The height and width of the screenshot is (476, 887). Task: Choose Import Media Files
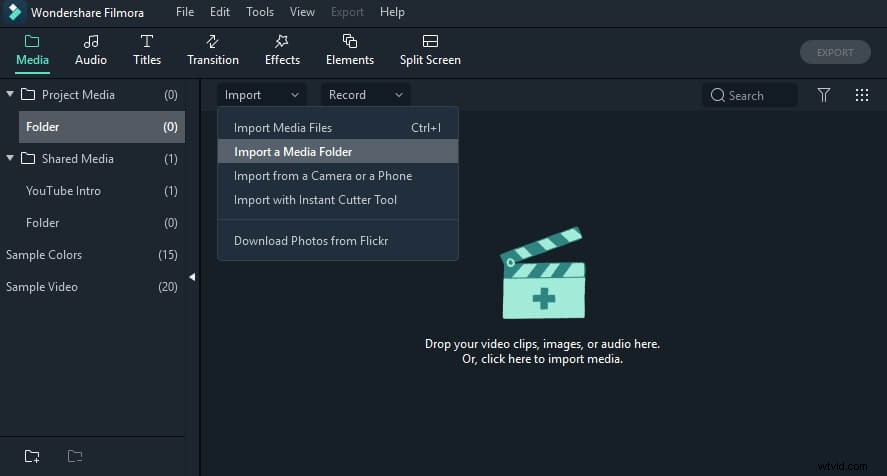[x=338, y=128]
